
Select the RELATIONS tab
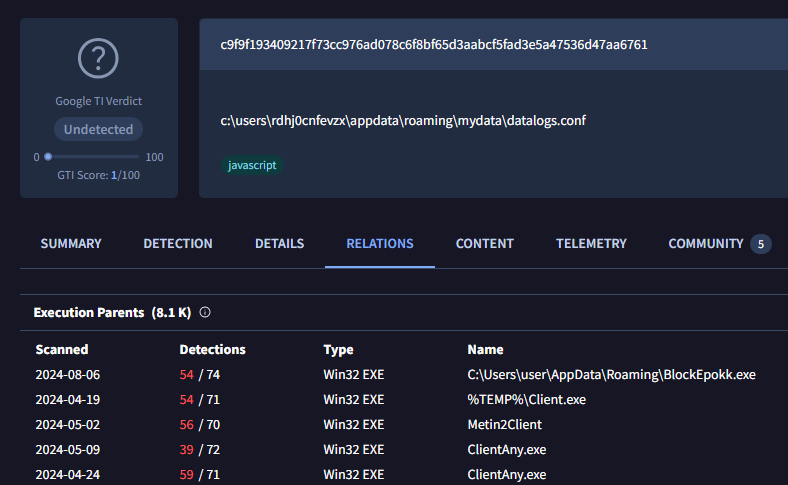(380, 244)
